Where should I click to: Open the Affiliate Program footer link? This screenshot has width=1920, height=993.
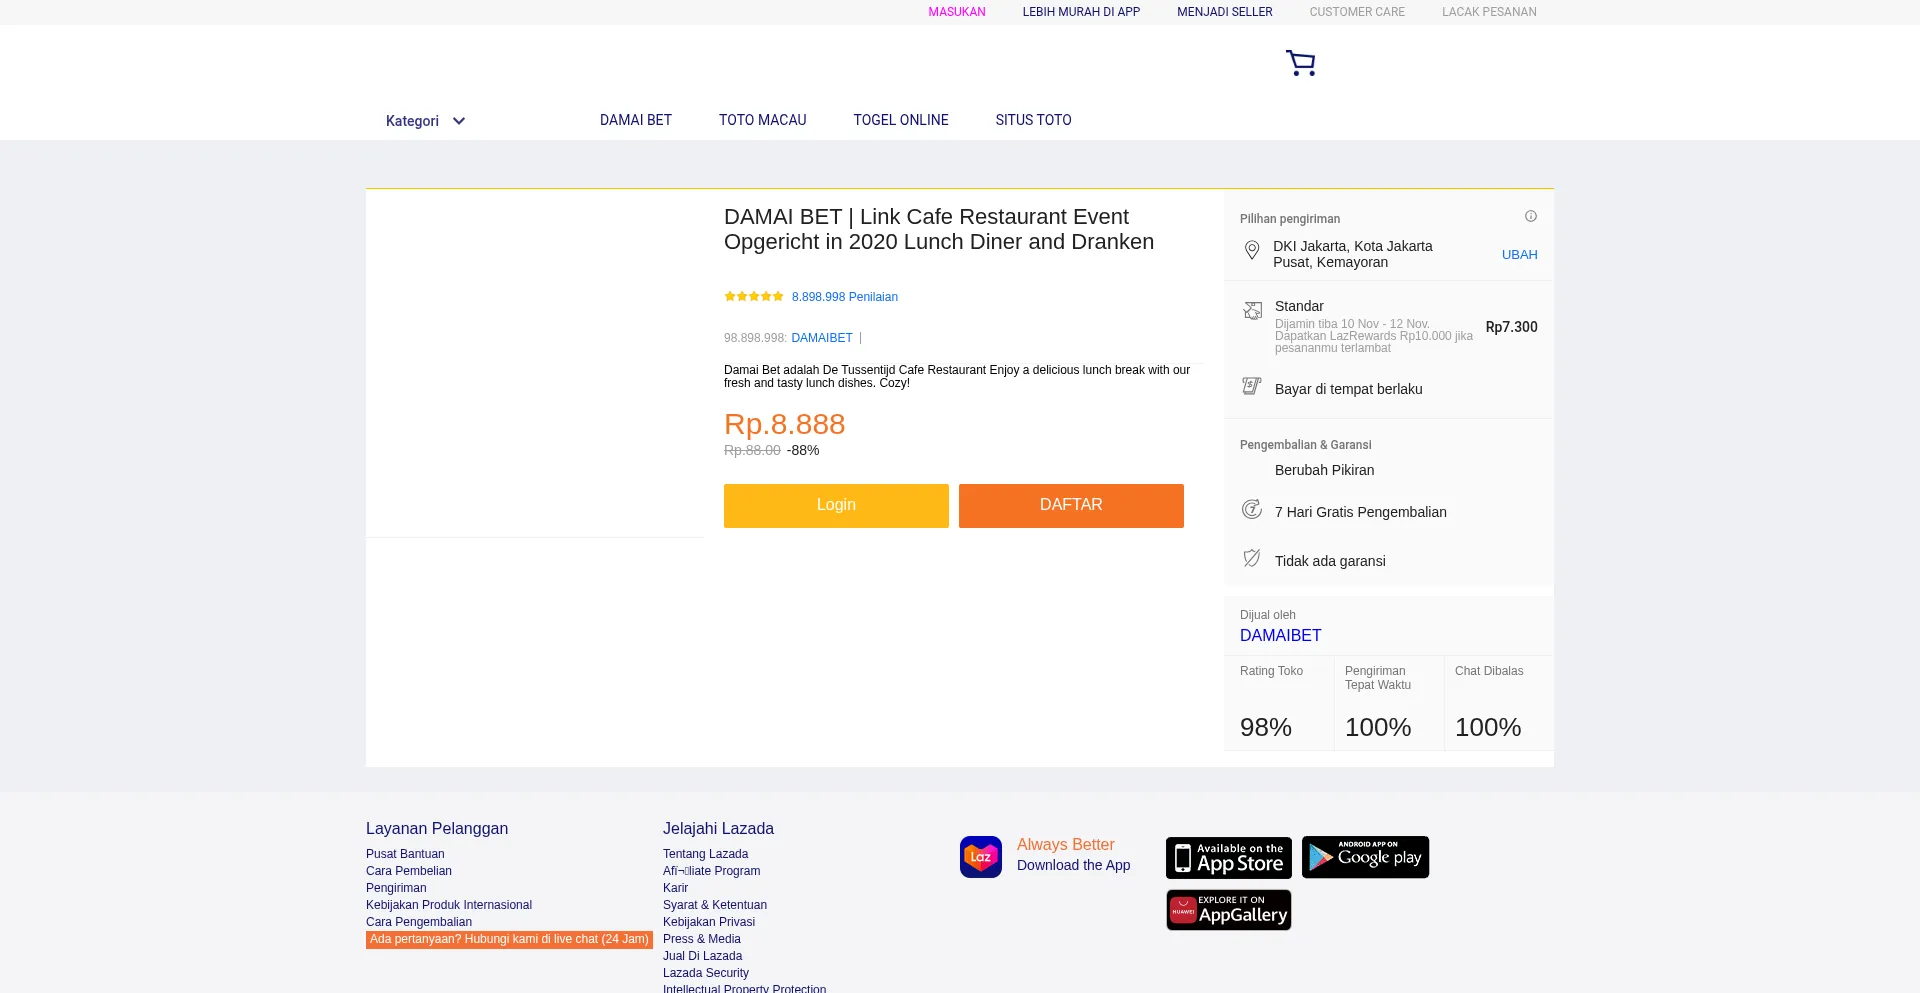[711, 871]
